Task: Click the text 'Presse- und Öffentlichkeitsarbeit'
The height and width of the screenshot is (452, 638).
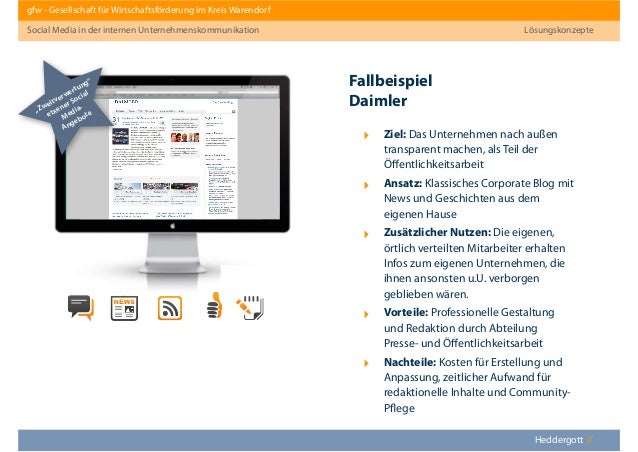Action: tap(463, 343)
